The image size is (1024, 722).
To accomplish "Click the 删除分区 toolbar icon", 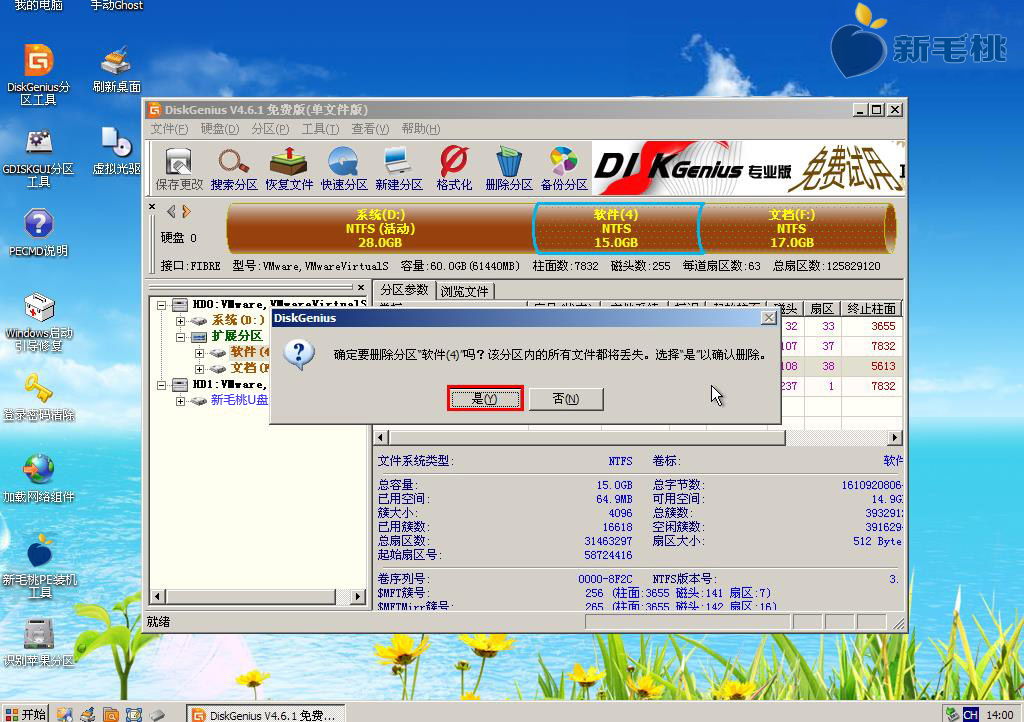I will click(x=509, y=168).
